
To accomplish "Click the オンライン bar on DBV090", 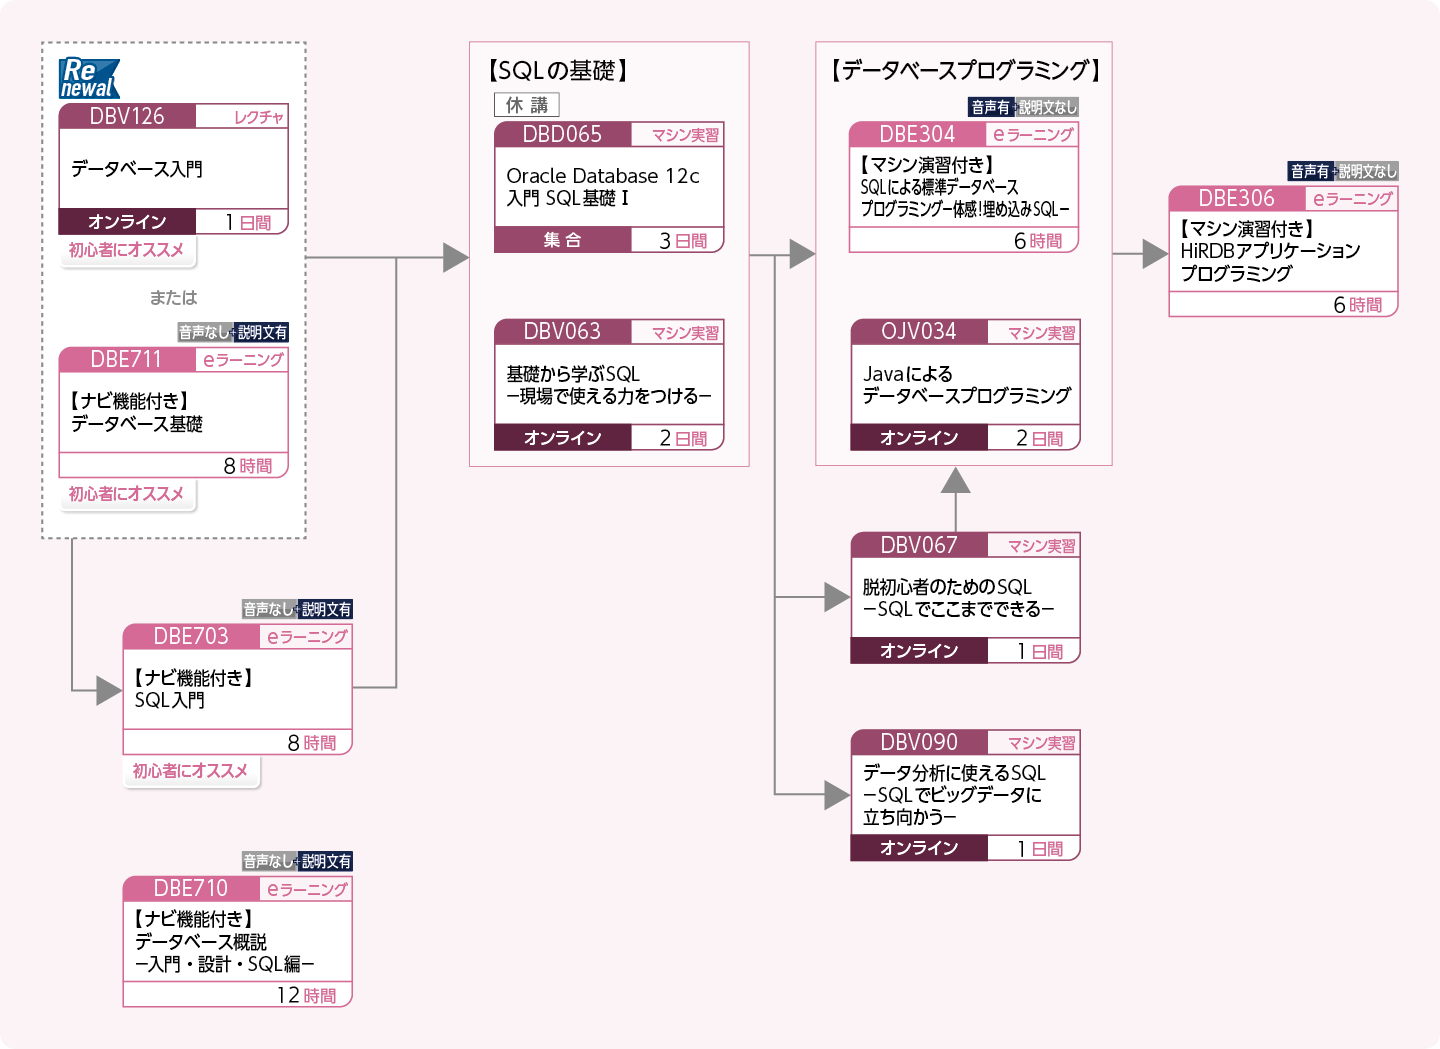I will pos(919,848).
